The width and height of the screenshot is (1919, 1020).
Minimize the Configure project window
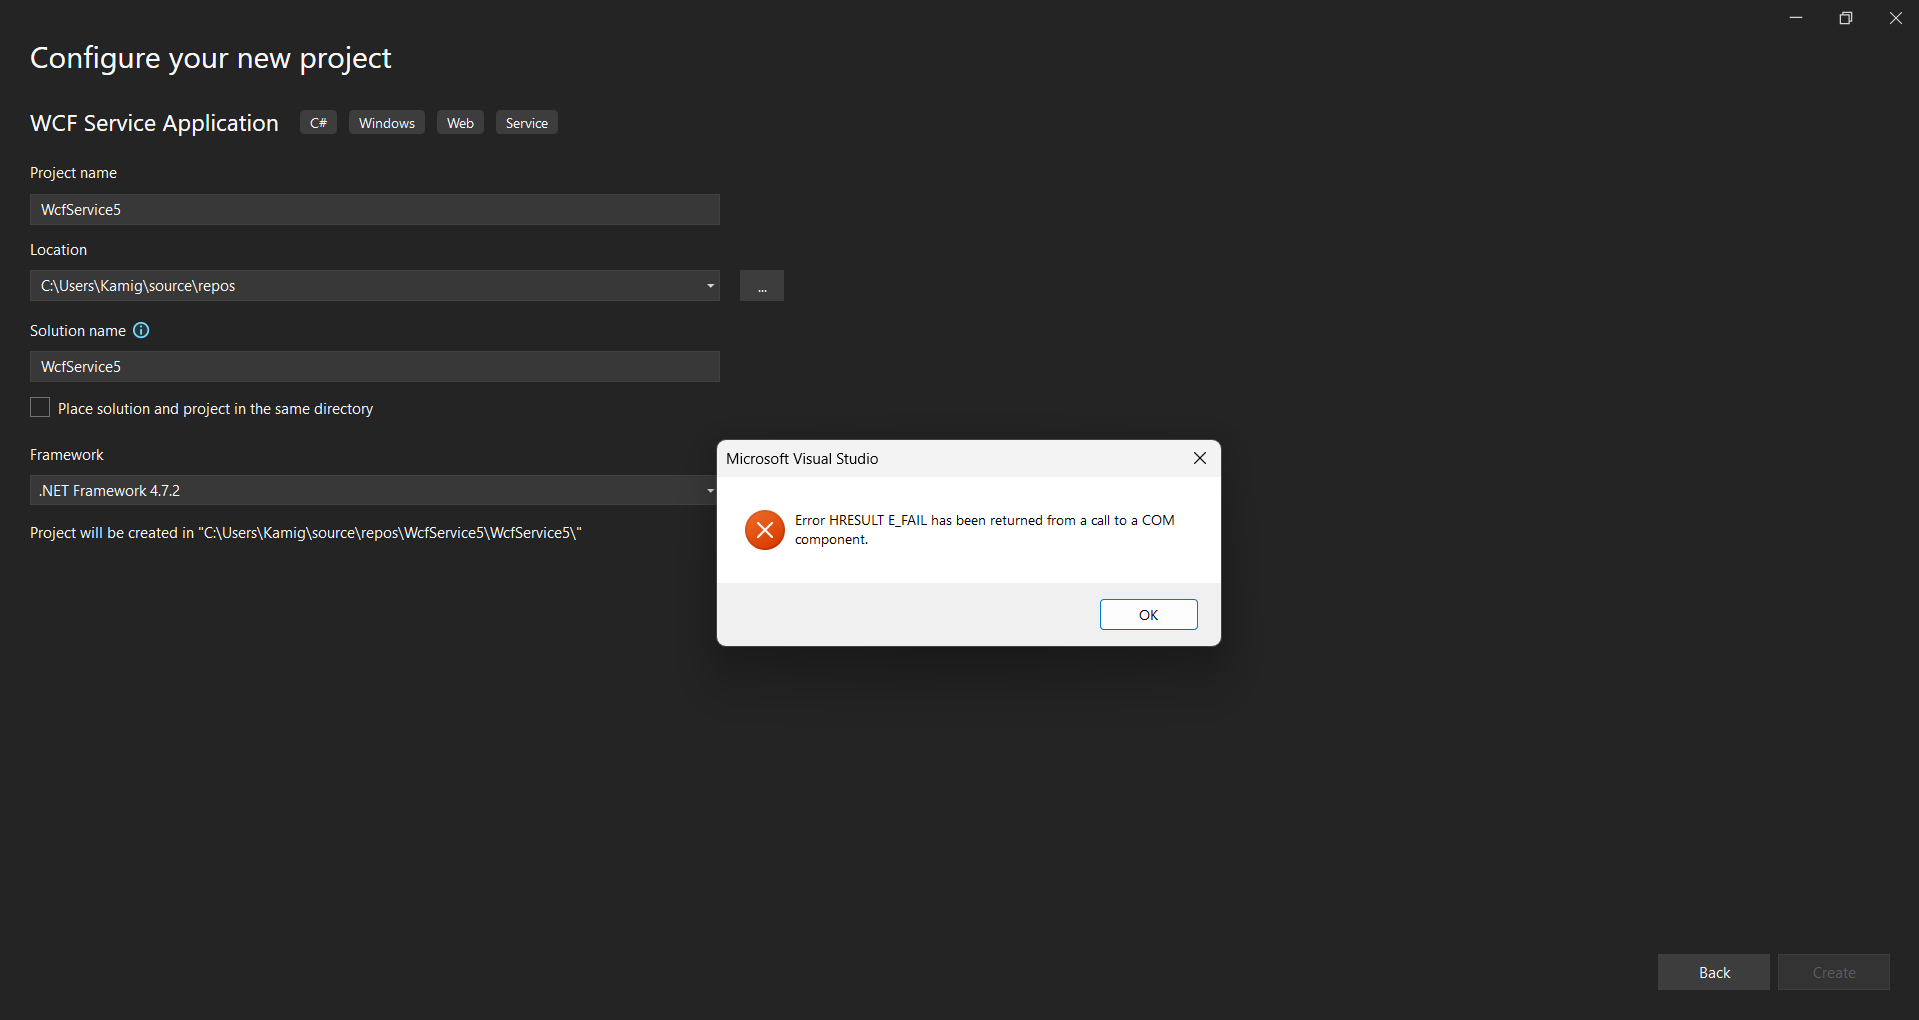(x=1796, y=18)
